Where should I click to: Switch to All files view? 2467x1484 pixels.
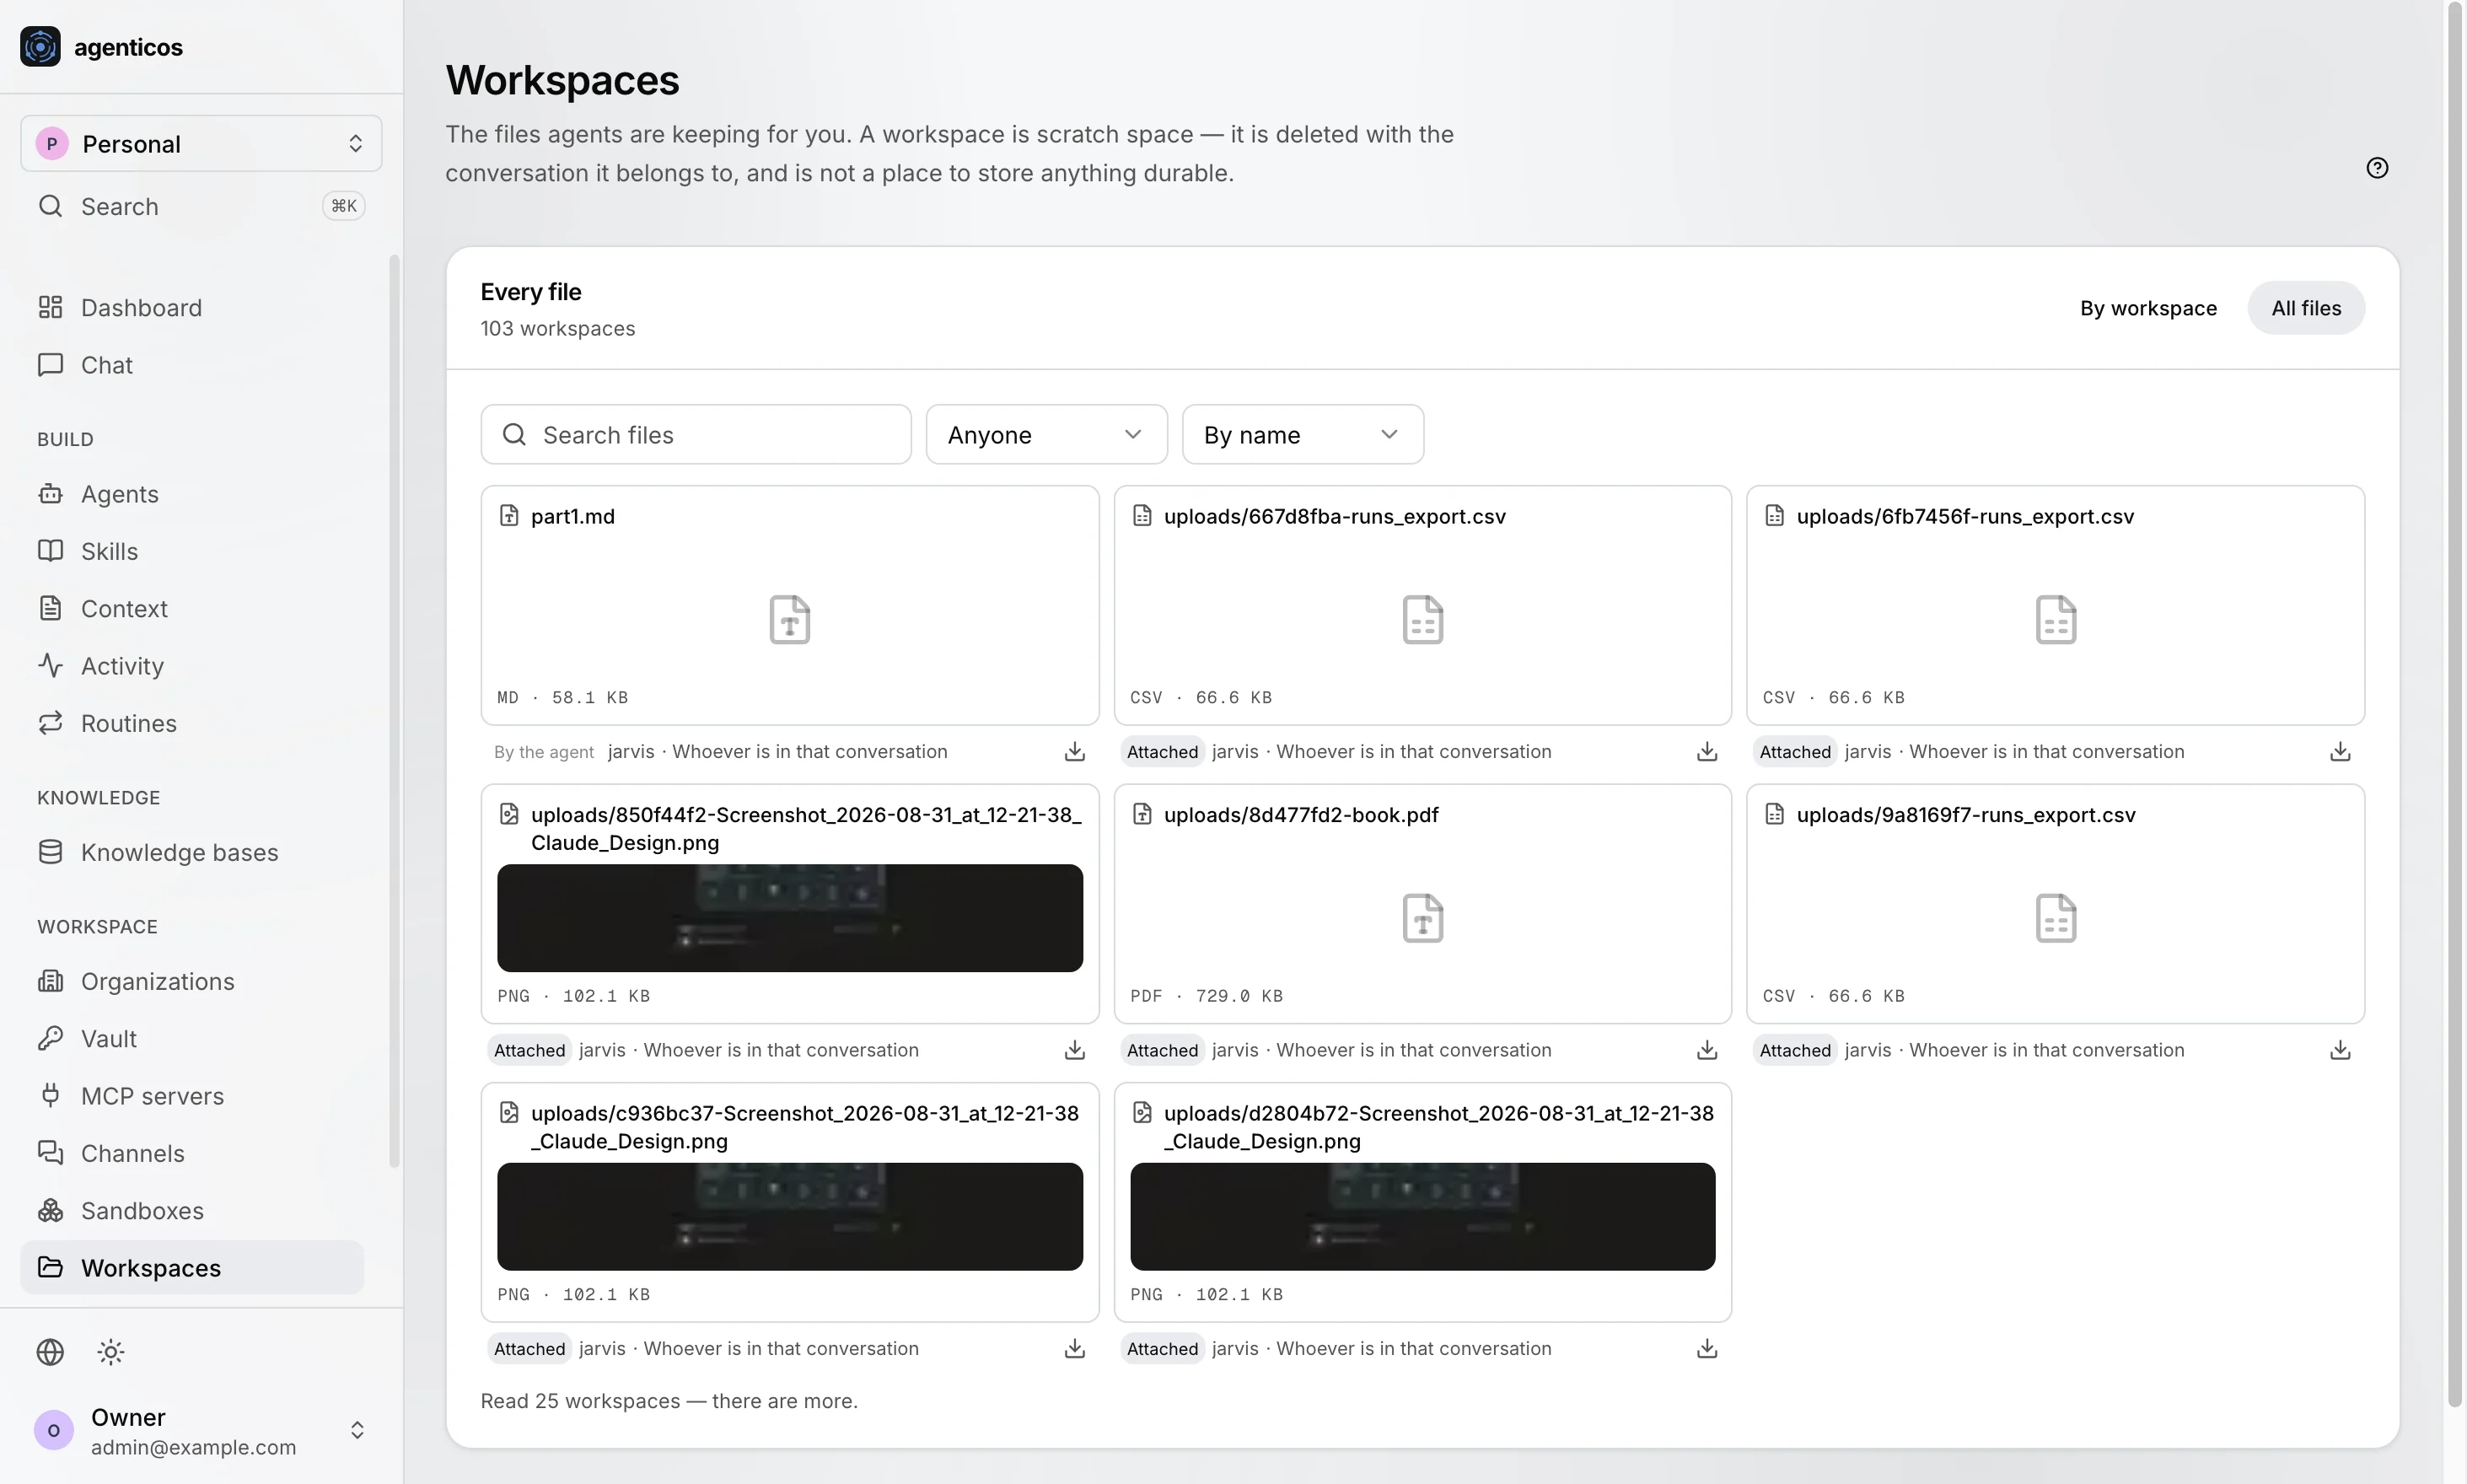(x=2306, y=308)
